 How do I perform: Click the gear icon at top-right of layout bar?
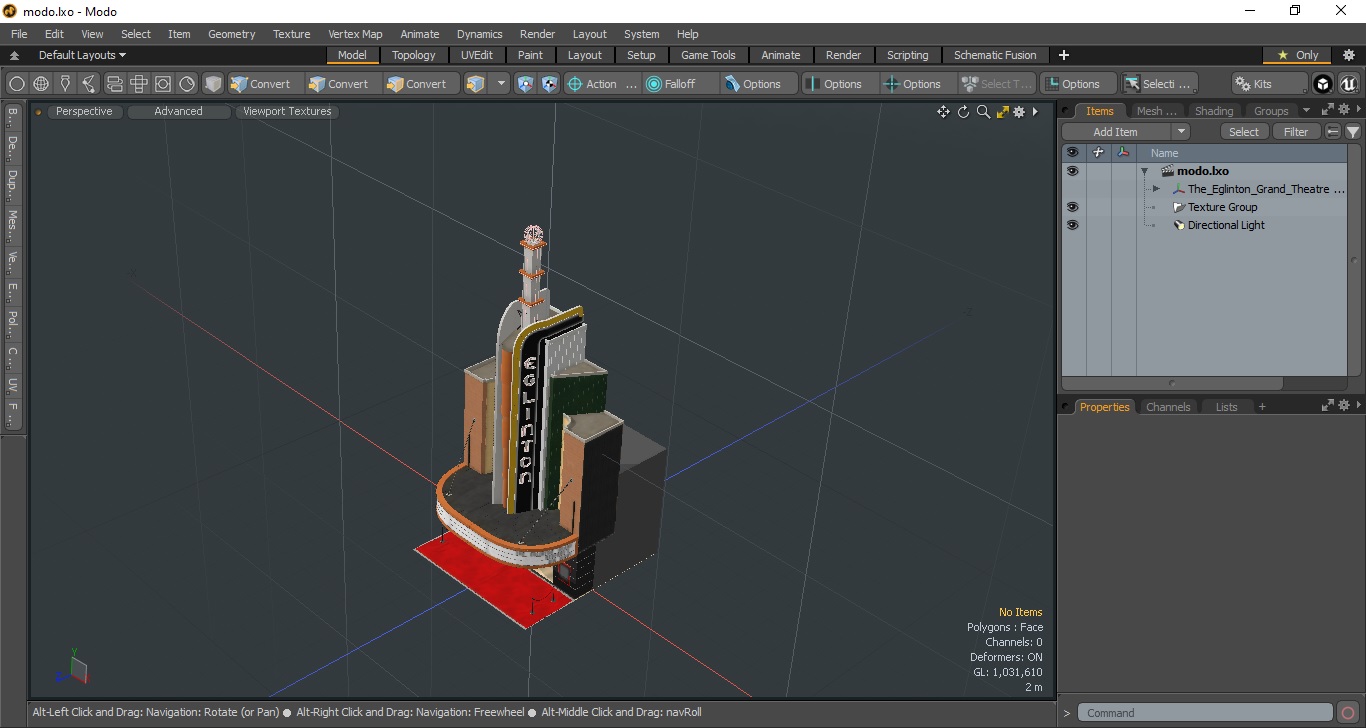1349,55
